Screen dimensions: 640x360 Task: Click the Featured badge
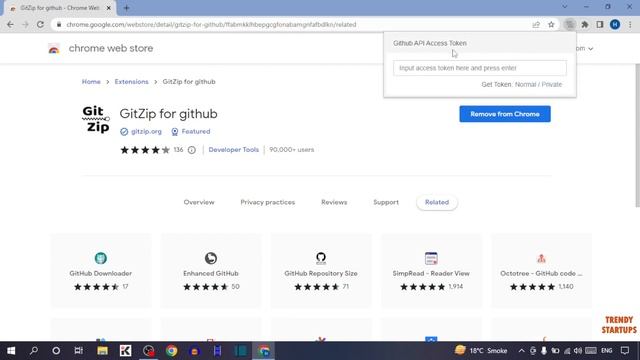tap(191, 131)
